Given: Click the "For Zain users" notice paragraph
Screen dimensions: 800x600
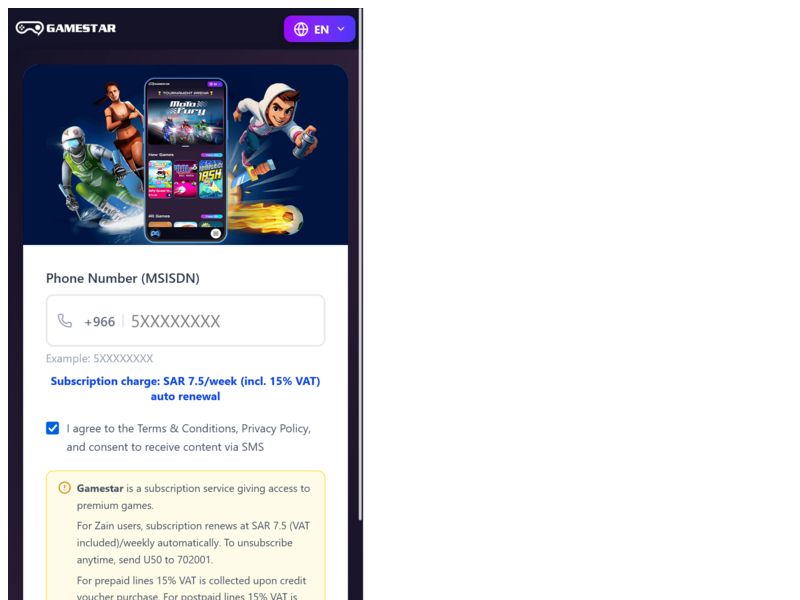Looking at the screenshot, I should click(193, 542).
